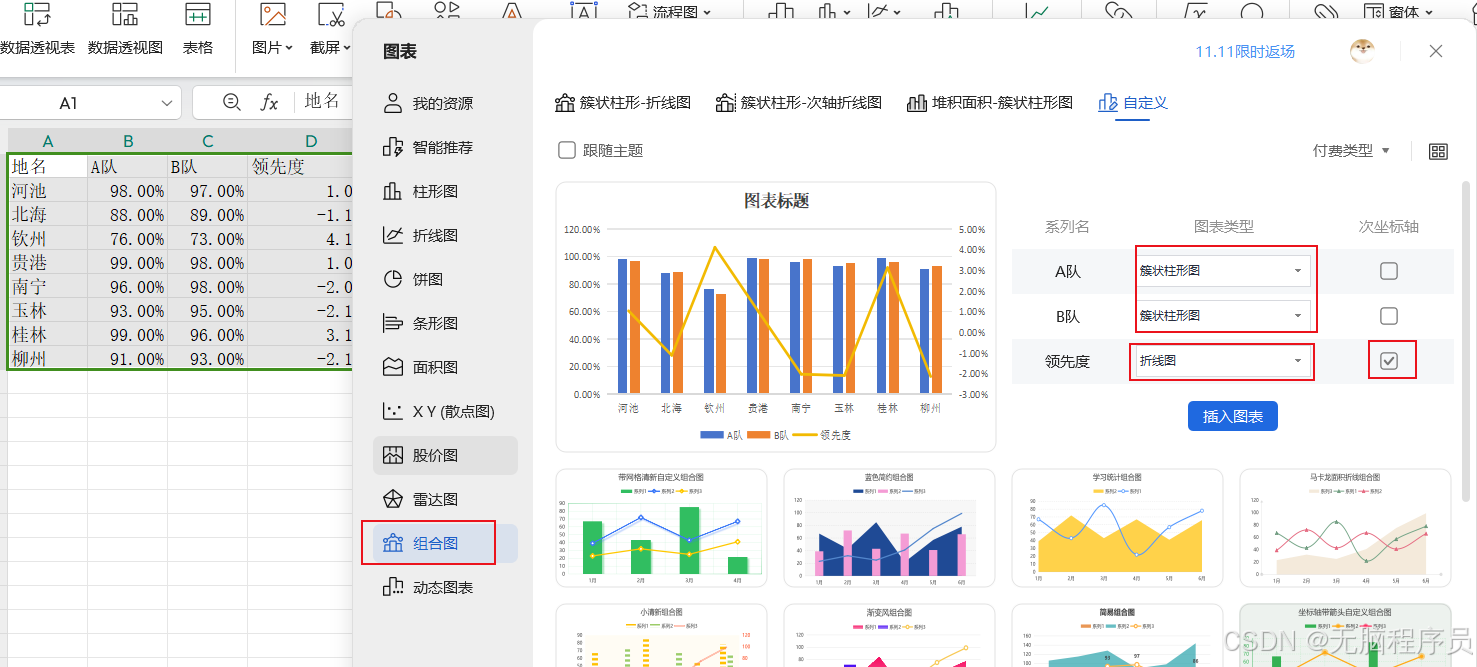Click cell containing 桂林

(x=48, y=335)
